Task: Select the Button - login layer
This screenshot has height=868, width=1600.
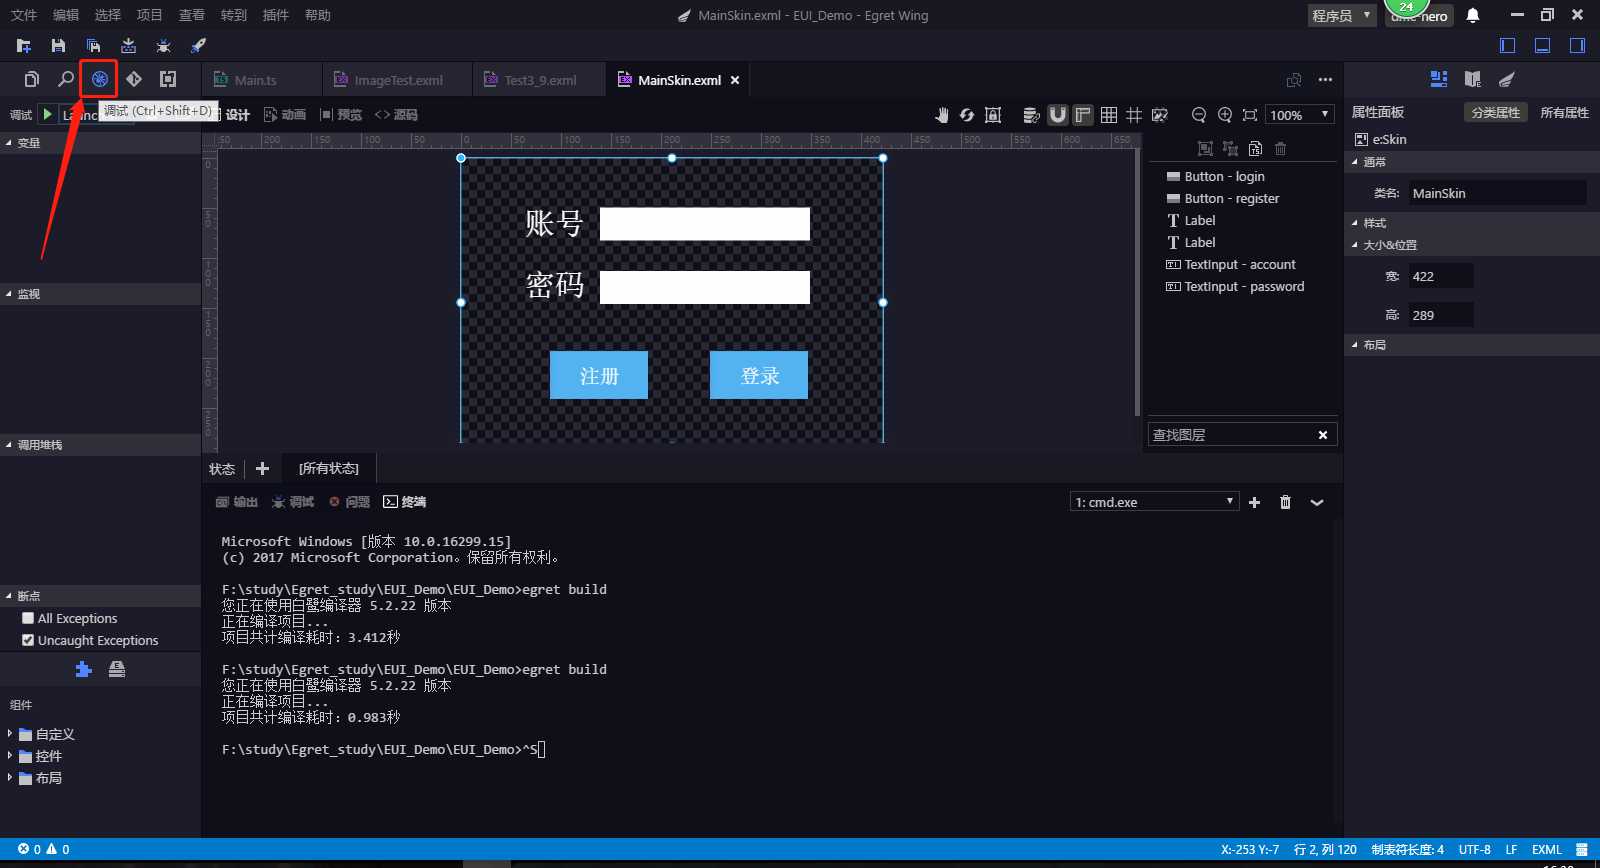Action: coord(1224,176)
